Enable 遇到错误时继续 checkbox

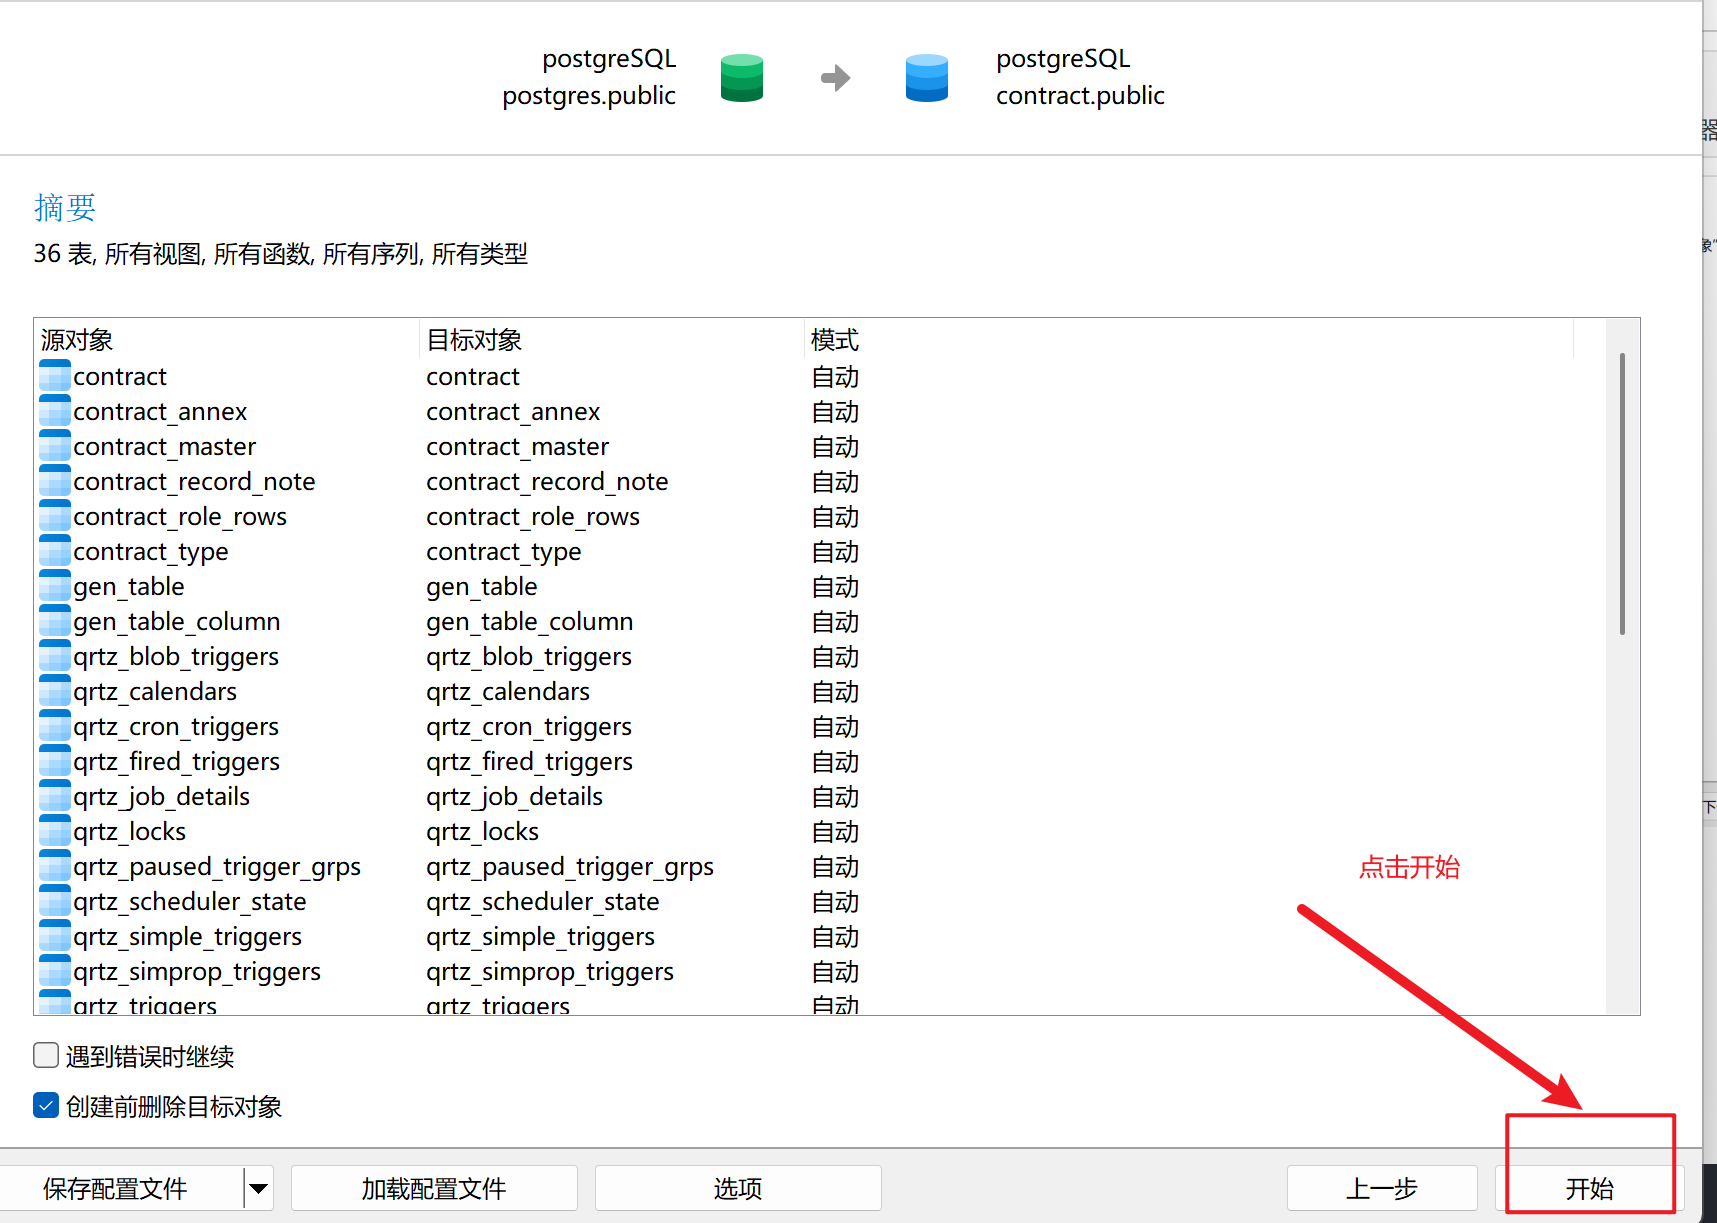click(x=46, y=1056)
